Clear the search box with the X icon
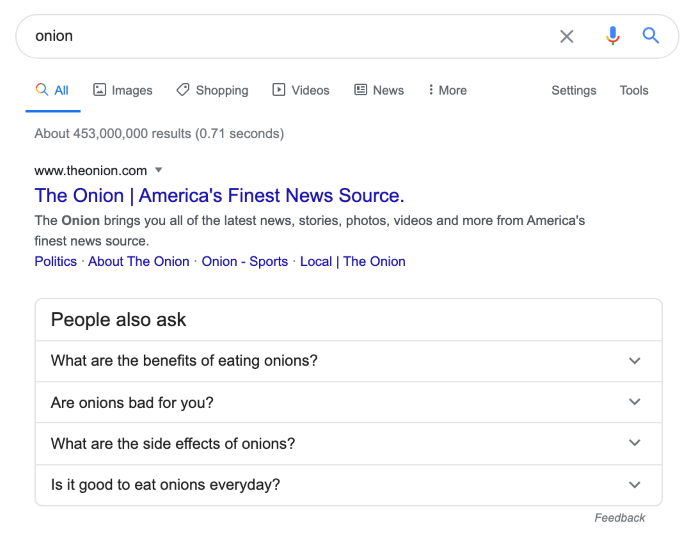 (567, 36)
